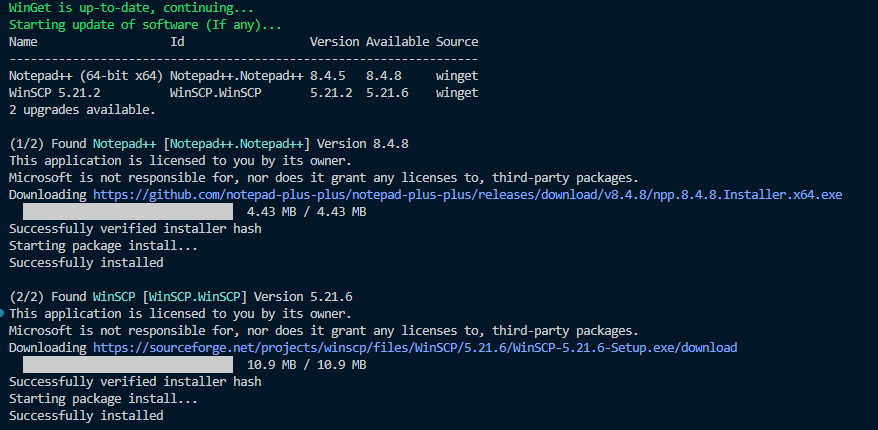
Task: Select 'Starting update of software (If any)...' line
Action: pyautogui.click(x=146, y=25)
